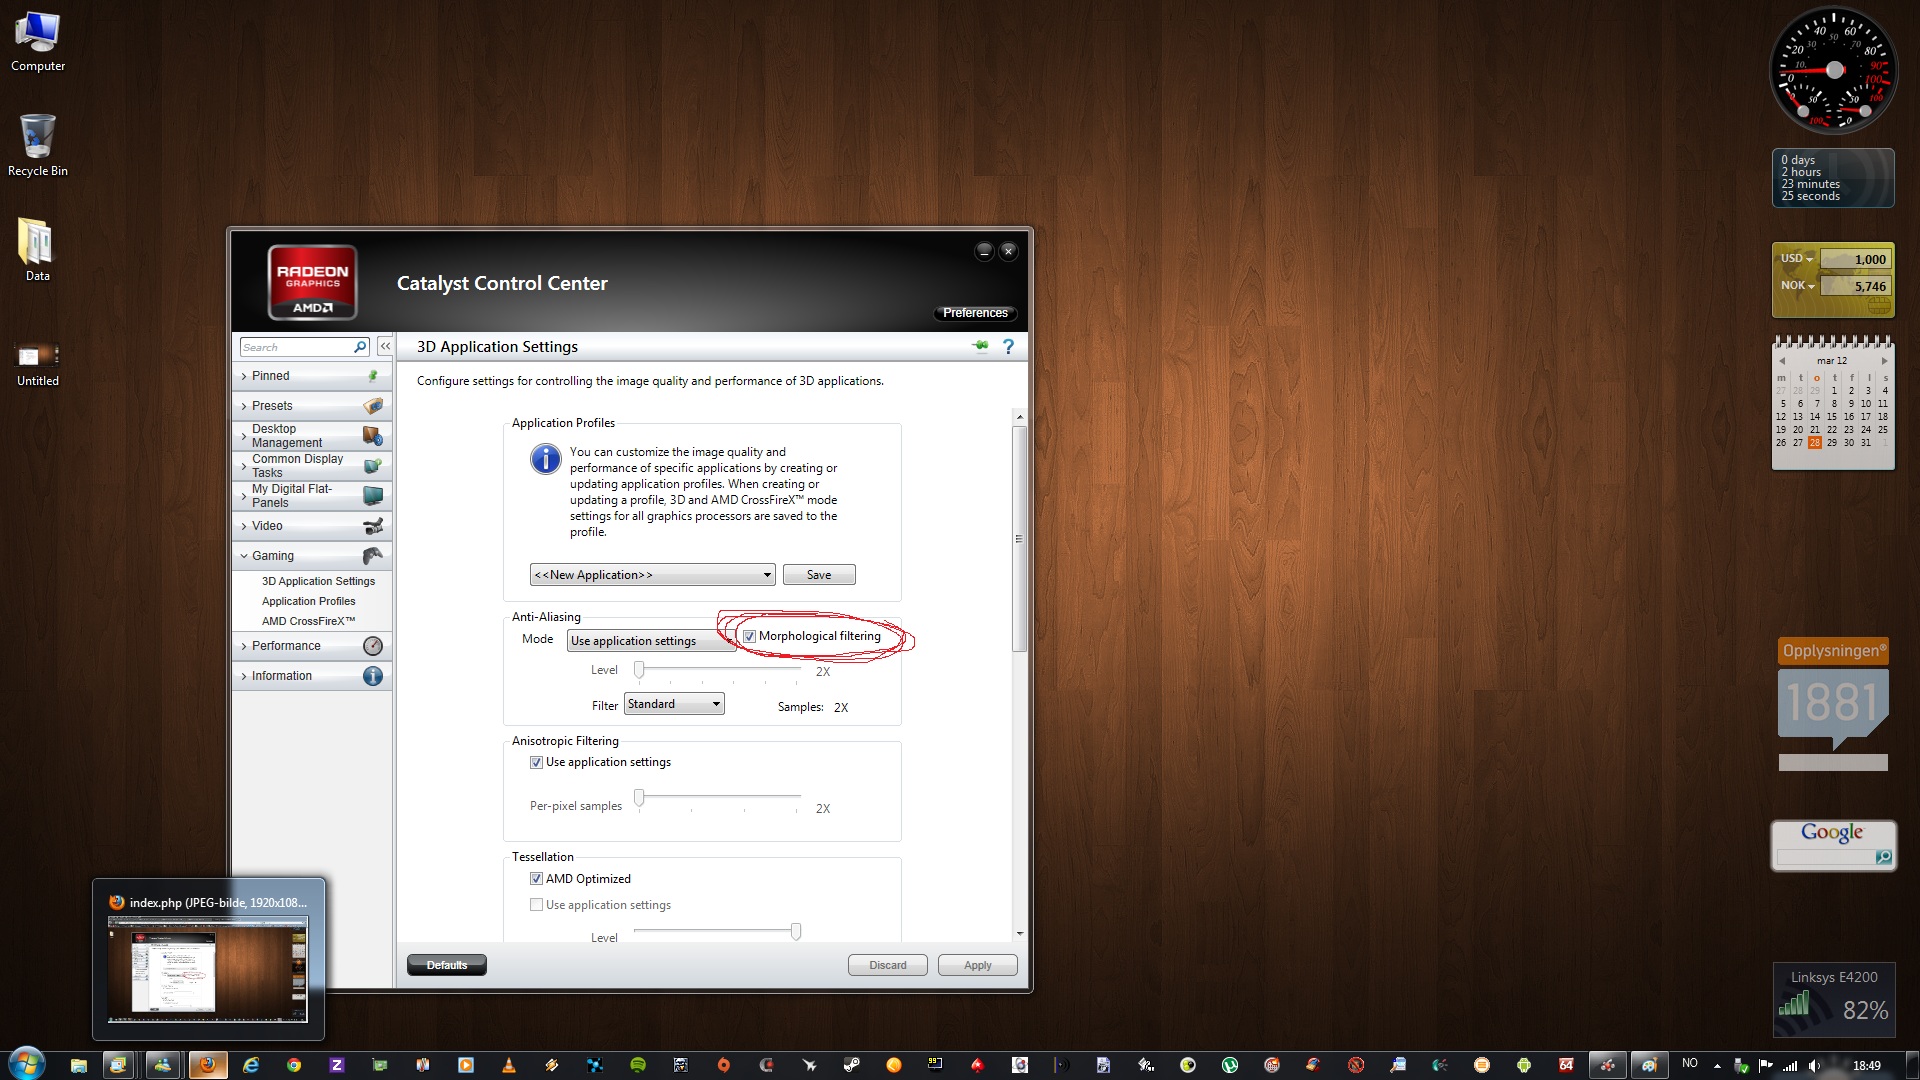This screenshot has width=1920, height=1080.
Task: Launch Google Chrome from taskbar
Action: (294, 1065)
